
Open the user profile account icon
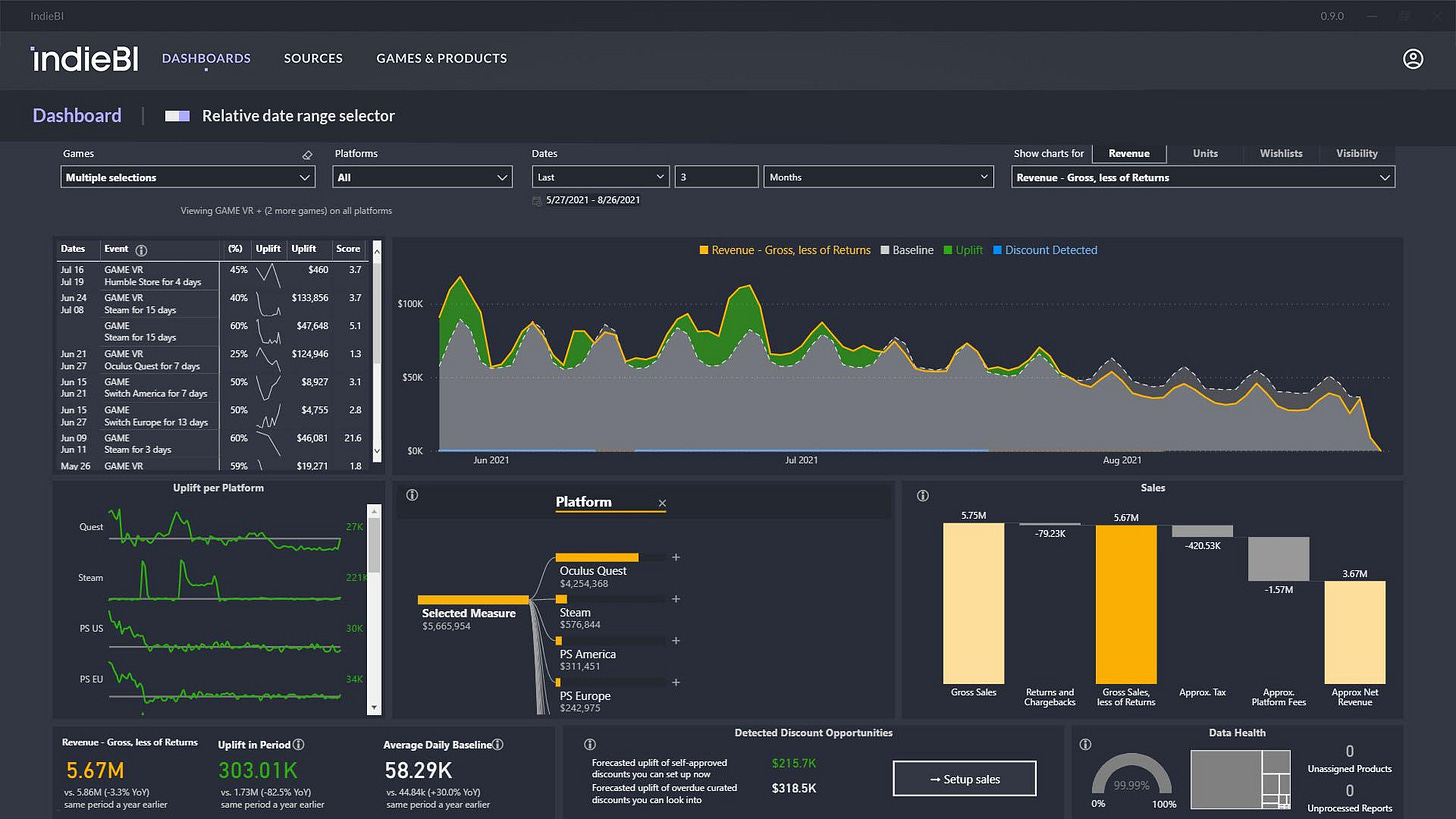tap(1412, 59)
